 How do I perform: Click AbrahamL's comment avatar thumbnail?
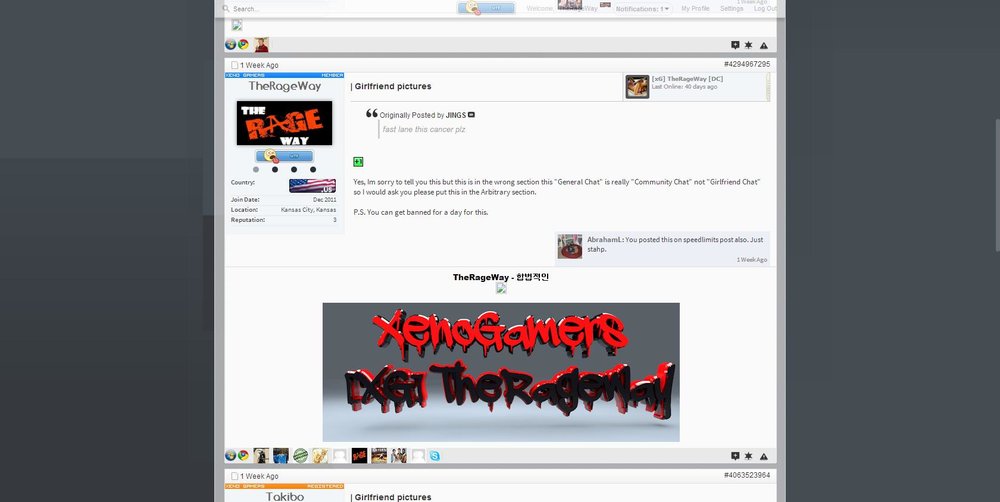click(570, 246)
